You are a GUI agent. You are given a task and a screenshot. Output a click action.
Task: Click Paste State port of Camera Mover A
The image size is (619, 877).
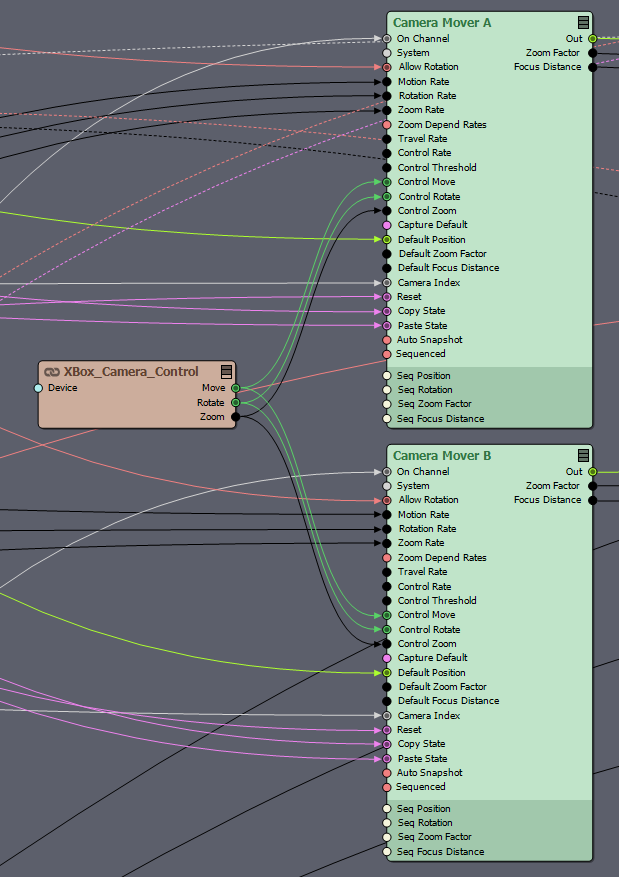tap(386, 326)
